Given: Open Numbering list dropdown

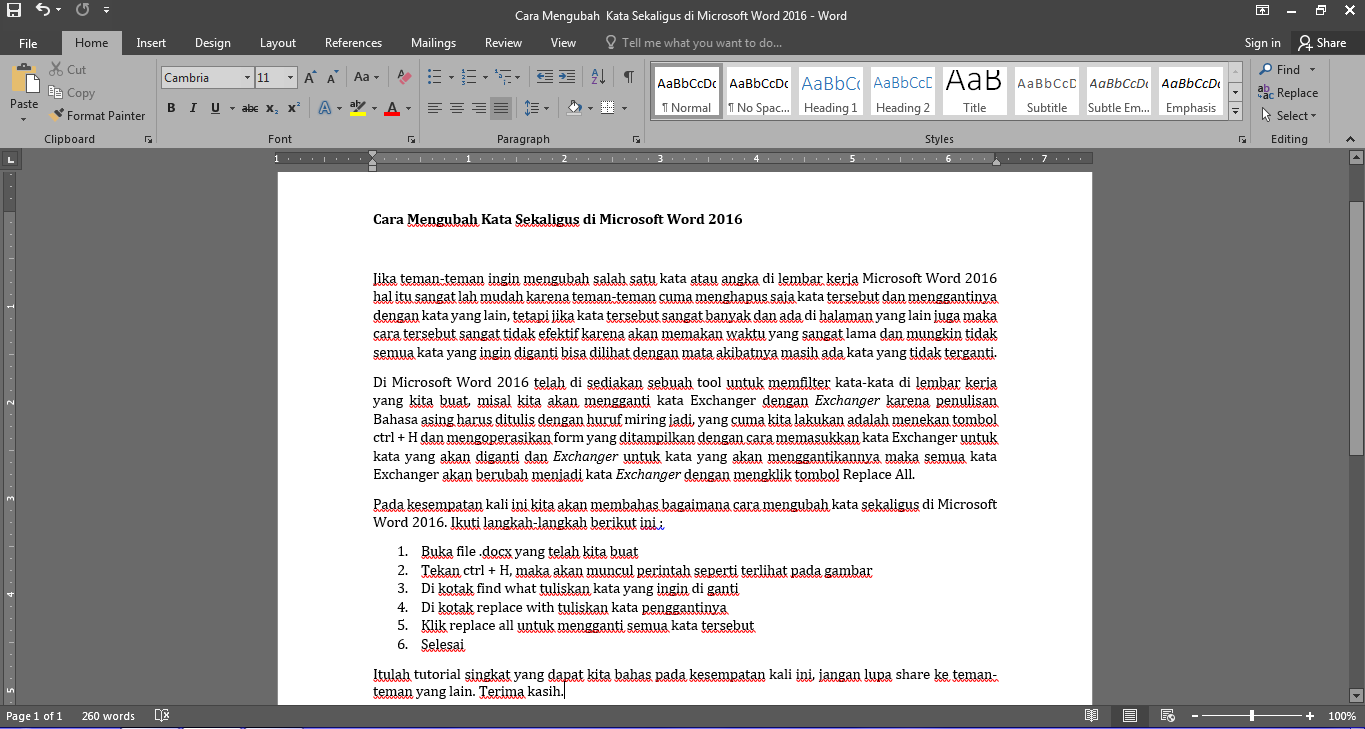Looking at the screenshot, I should (485, 77).
